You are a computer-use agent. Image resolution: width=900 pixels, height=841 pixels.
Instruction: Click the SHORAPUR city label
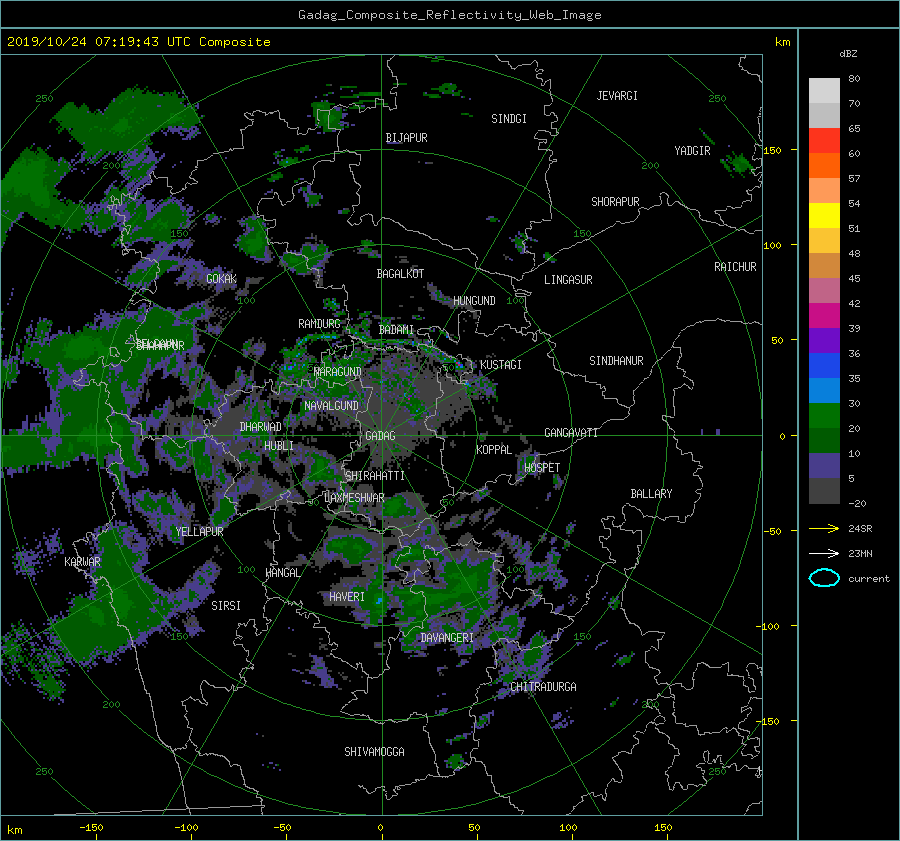click(615, 202)
